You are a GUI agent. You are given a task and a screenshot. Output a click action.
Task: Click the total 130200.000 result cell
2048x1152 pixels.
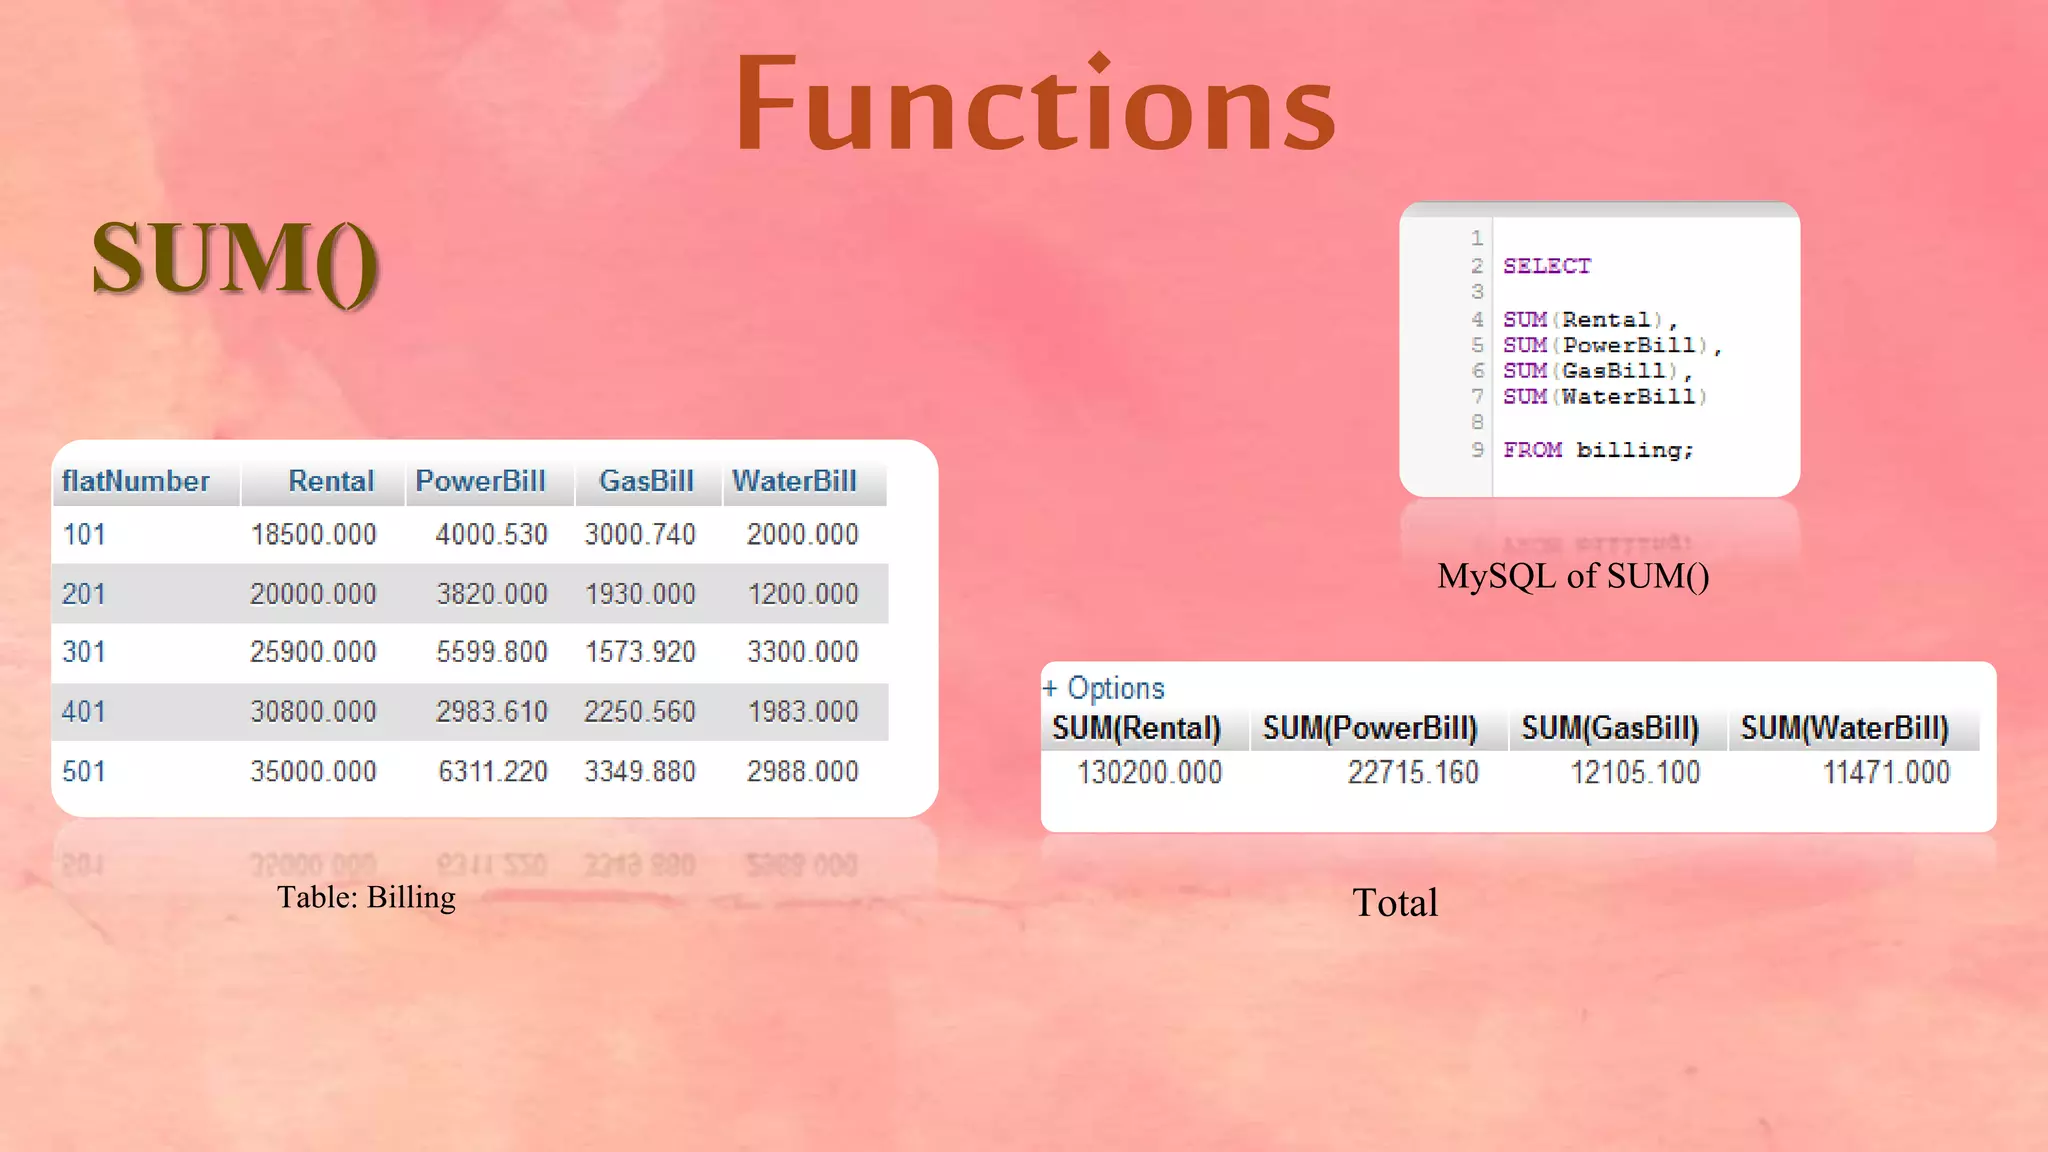tap(1149, 773)
